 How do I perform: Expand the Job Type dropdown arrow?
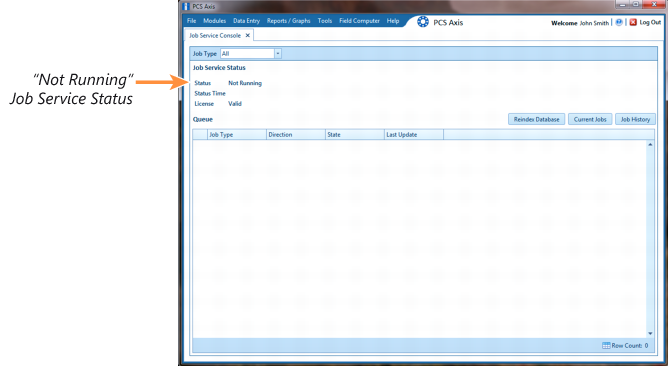pyautogui.click(x=278, y=54)
